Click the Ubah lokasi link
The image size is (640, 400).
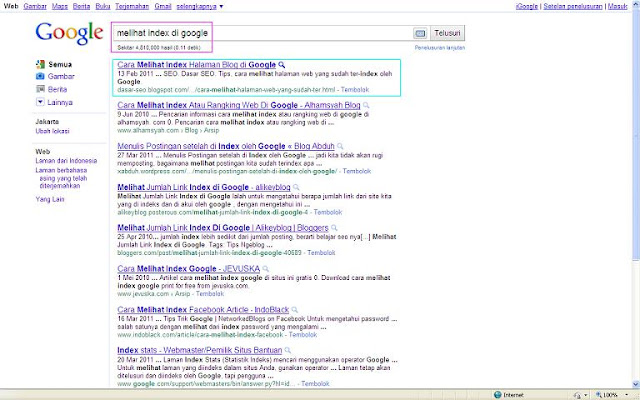(52, 131)
